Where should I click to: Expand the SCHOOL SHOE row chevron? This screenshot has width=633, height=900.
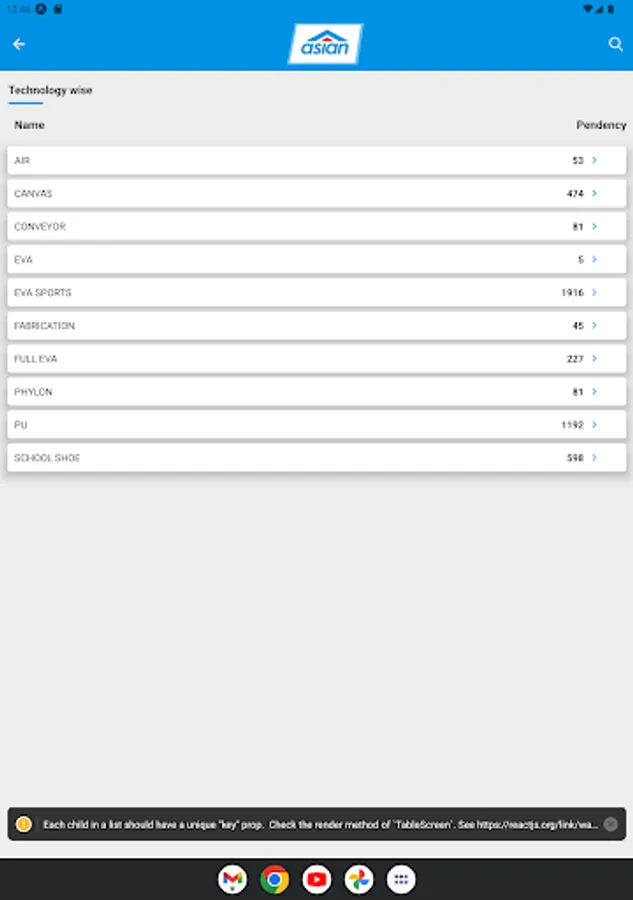pyautogui.click(x=594, y=457)
